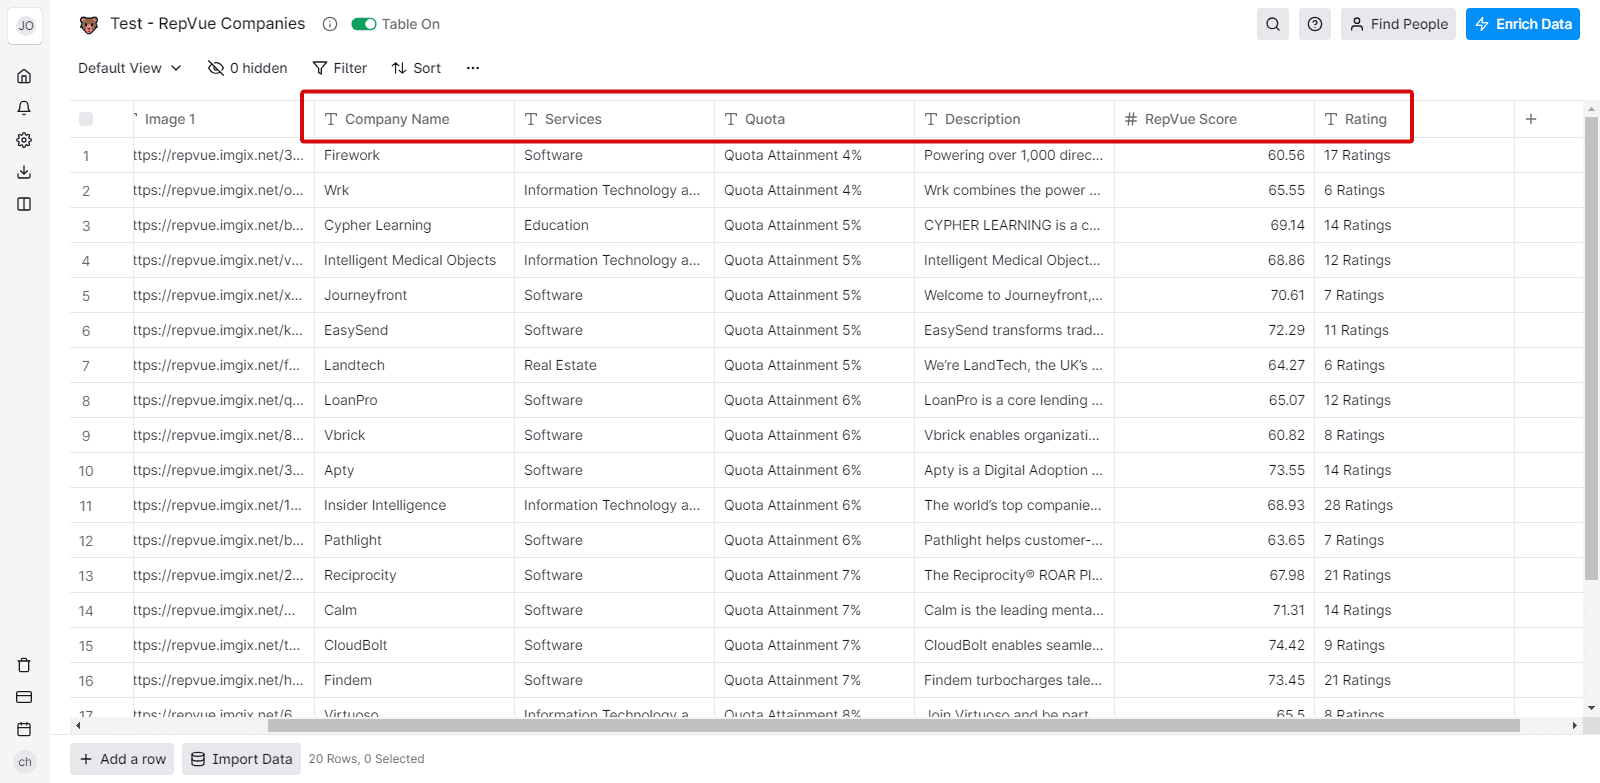1600x783 pixels.
Task: Click the Enrich Data button
Action: [1522, 24]
